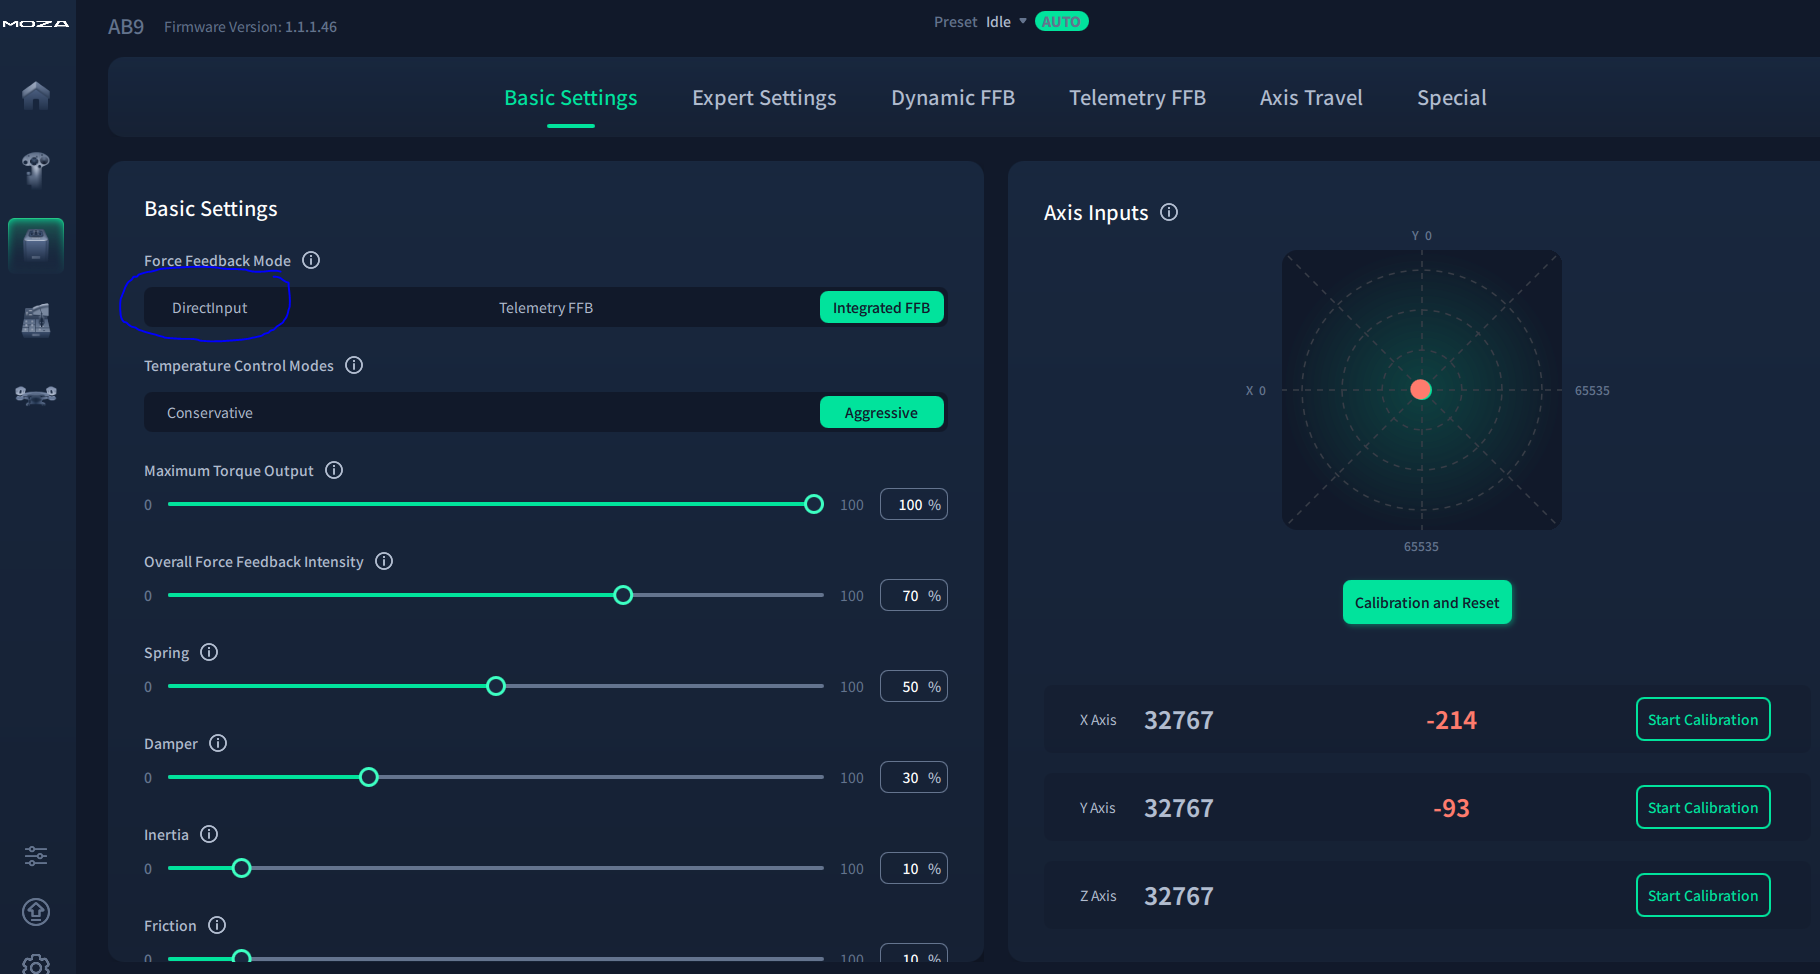The width and height of the screenshot is (1820, 974).
Task: Switch to Expert Settings tab
Action: tap(764, 98)
